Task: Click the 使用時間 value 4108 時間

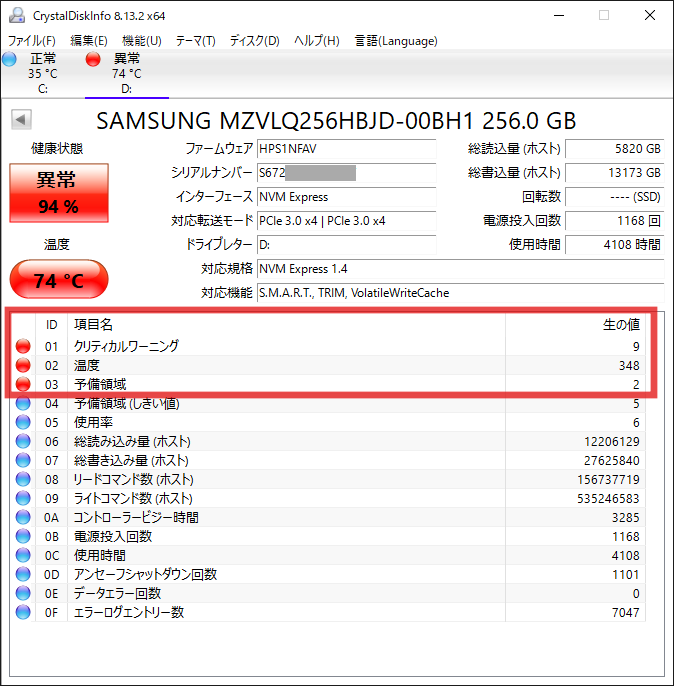Action: click(x=615, y=245)
